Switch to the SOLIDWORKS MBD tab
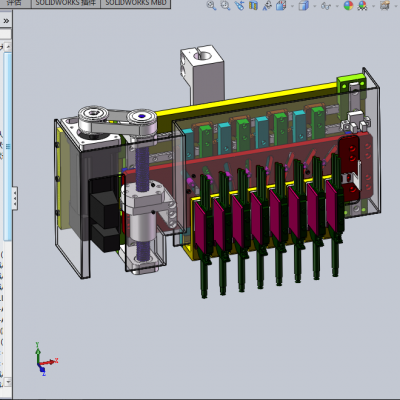 pos(136,3)
